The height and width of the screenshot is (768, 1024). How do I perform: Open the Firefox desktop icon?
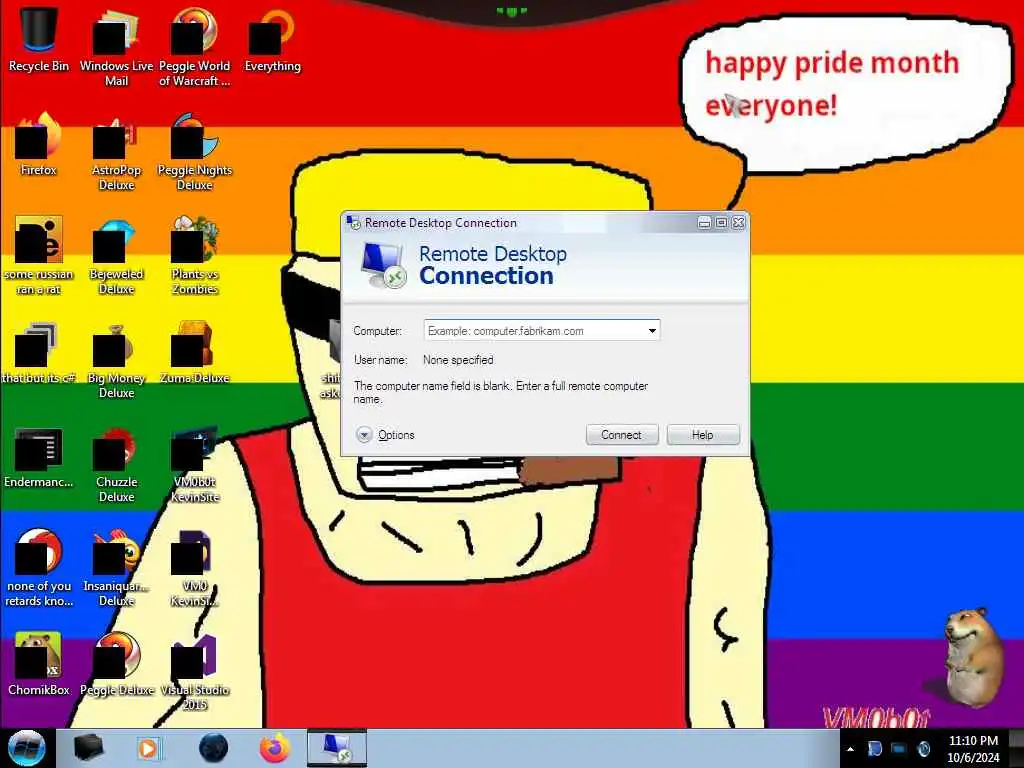[x=39, y=144]
